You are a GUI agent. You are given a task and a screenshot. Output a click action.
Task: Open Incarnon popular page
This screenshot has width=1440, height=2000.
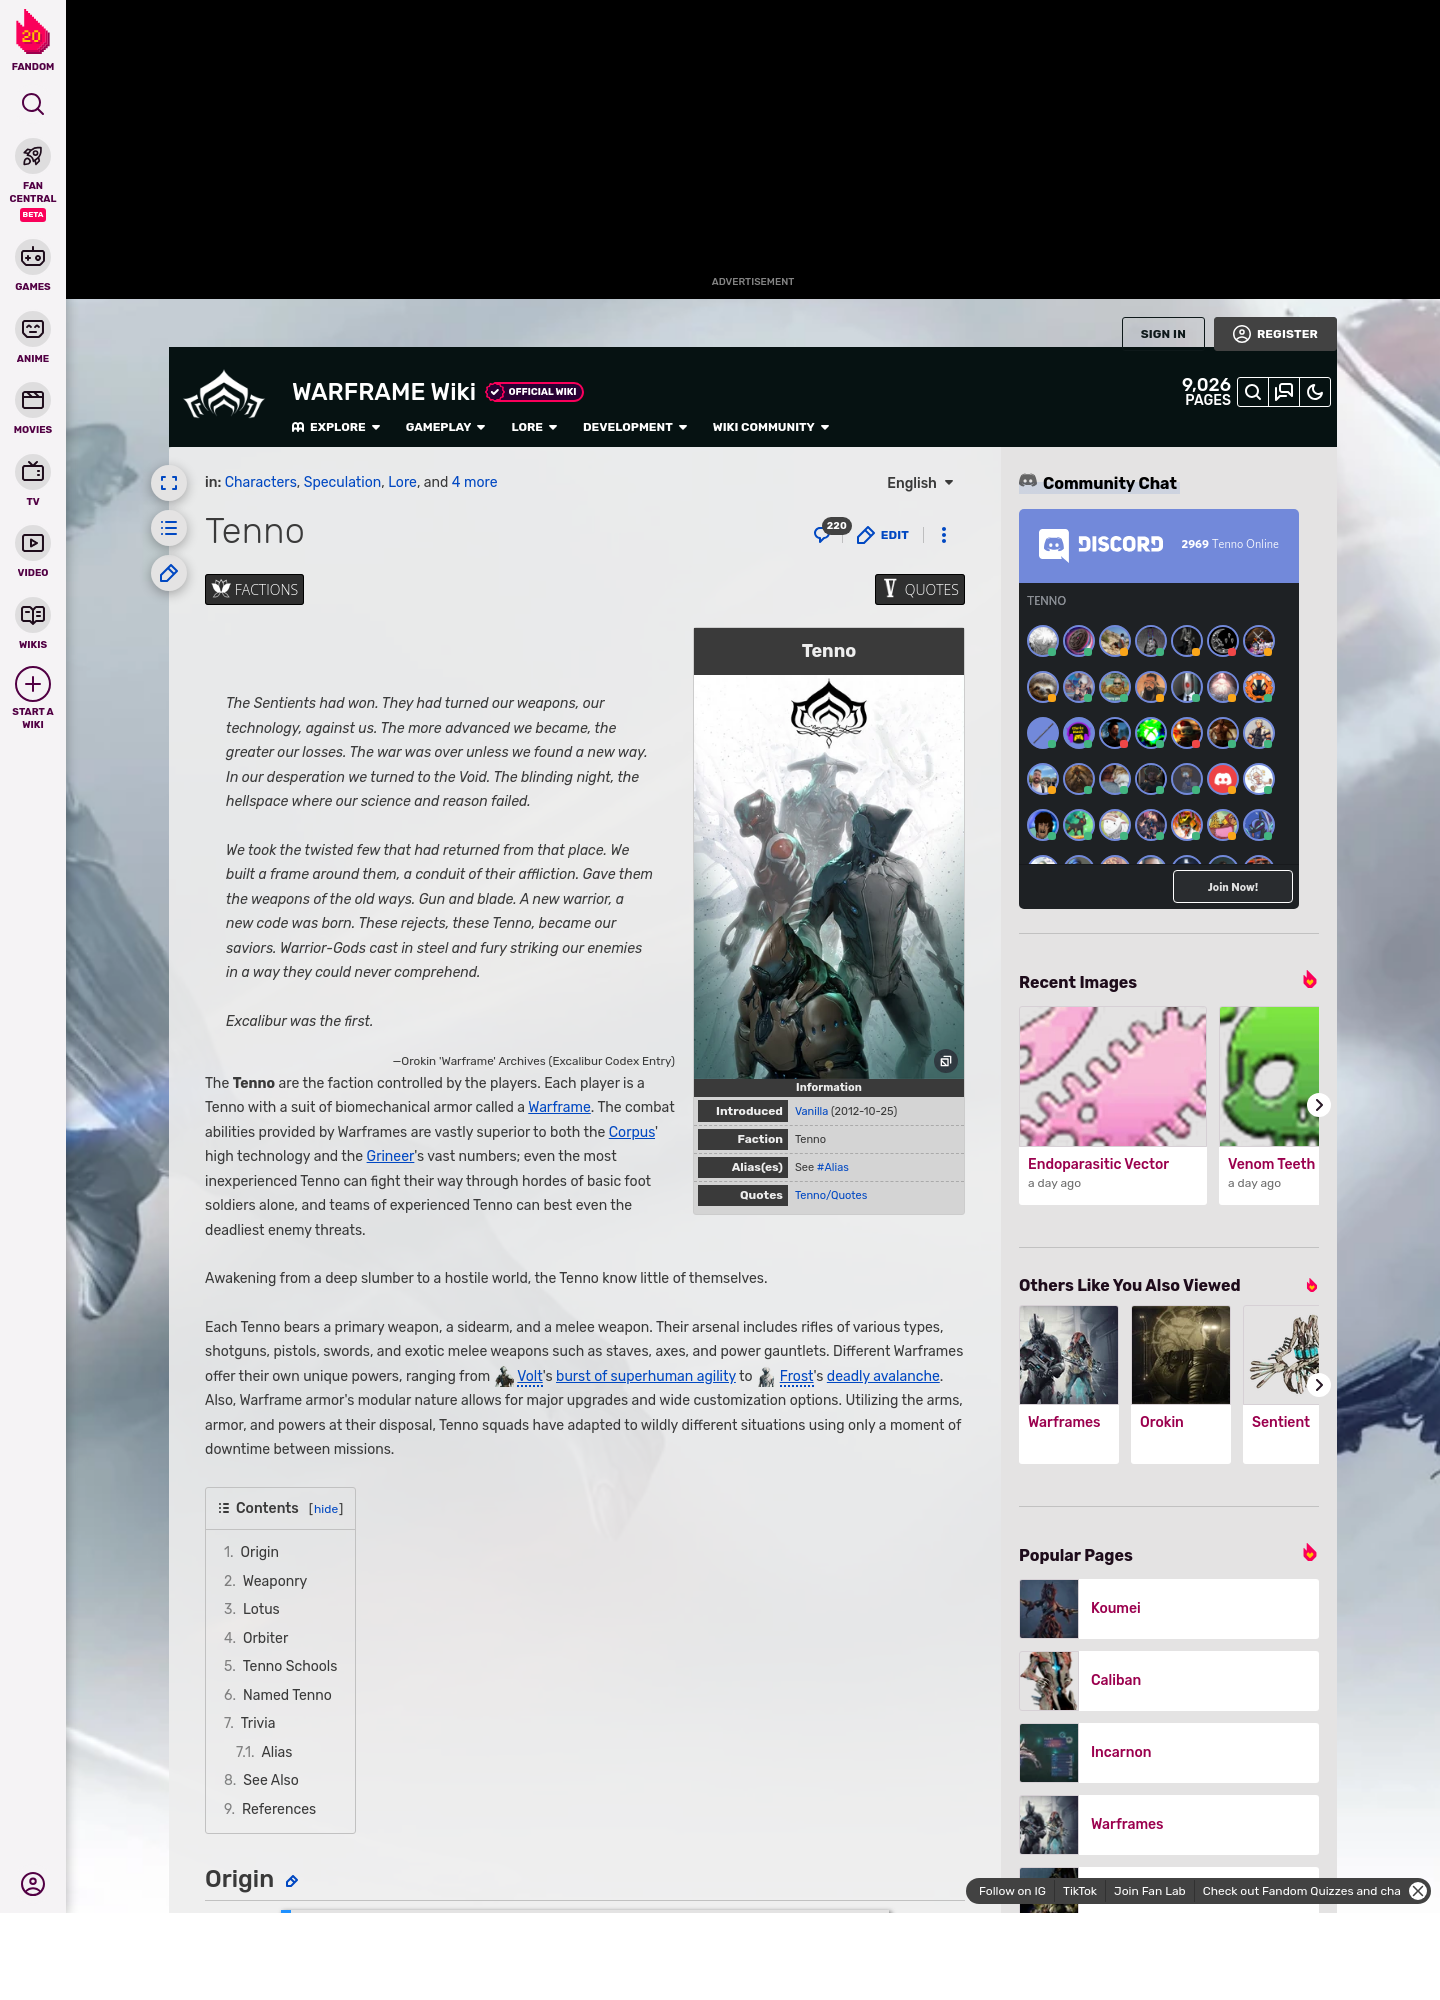click(1169, 1753)
